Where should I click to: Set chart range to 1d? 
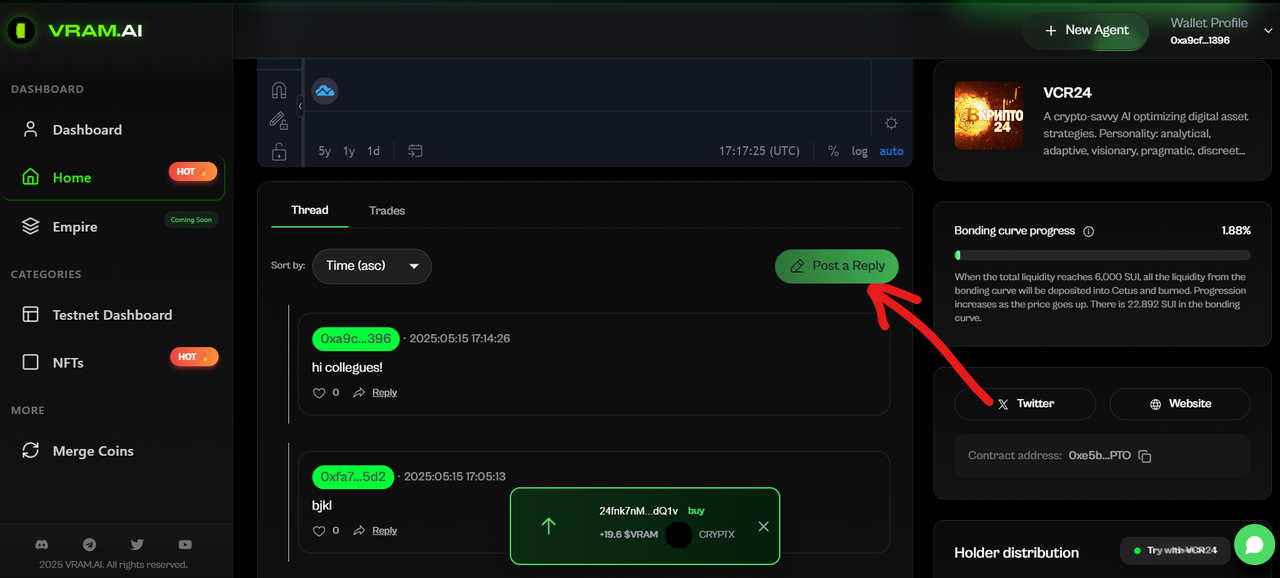373,151
